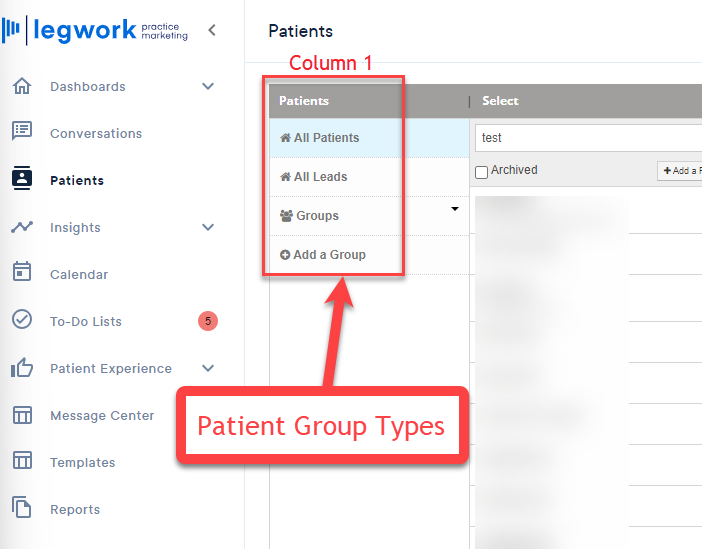Click the To-Do Lists checkmark icon

pyautogui.click(x=22, y=320)
